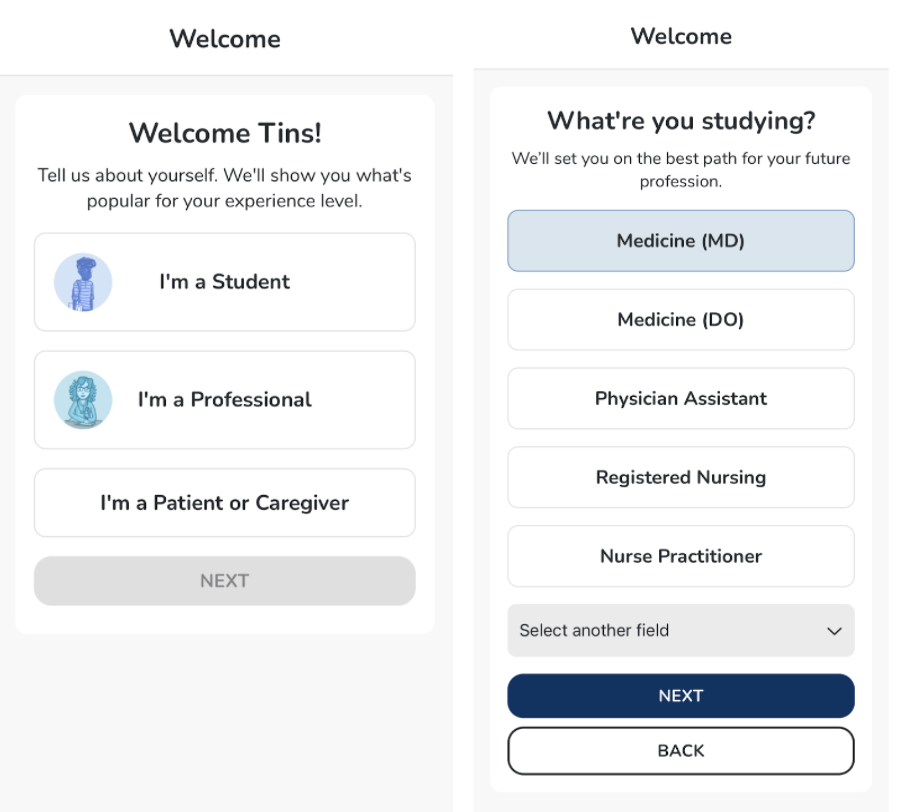Select the "I'm a Professional" label
The width and height of the screenshot is (904, 812).
coord(224,400)
